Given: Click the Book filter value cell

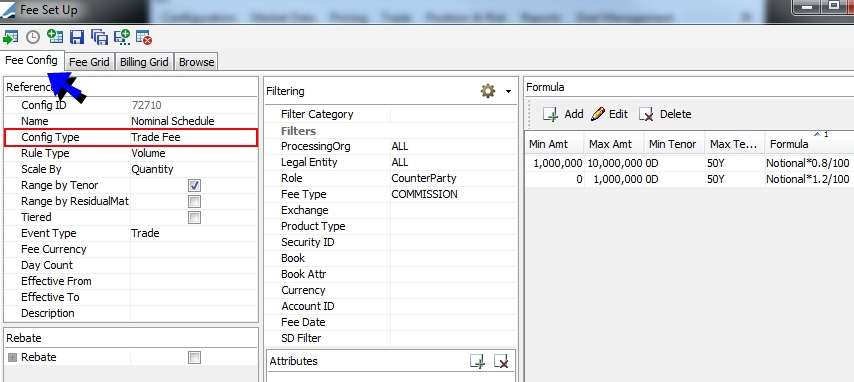Looking at the screenshot, I should 453,258.
